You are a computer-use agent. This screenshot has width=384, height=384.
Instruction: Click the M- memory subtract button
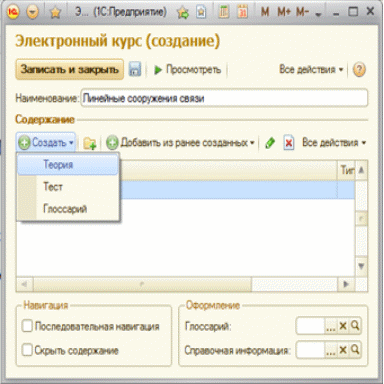point(302,12)
